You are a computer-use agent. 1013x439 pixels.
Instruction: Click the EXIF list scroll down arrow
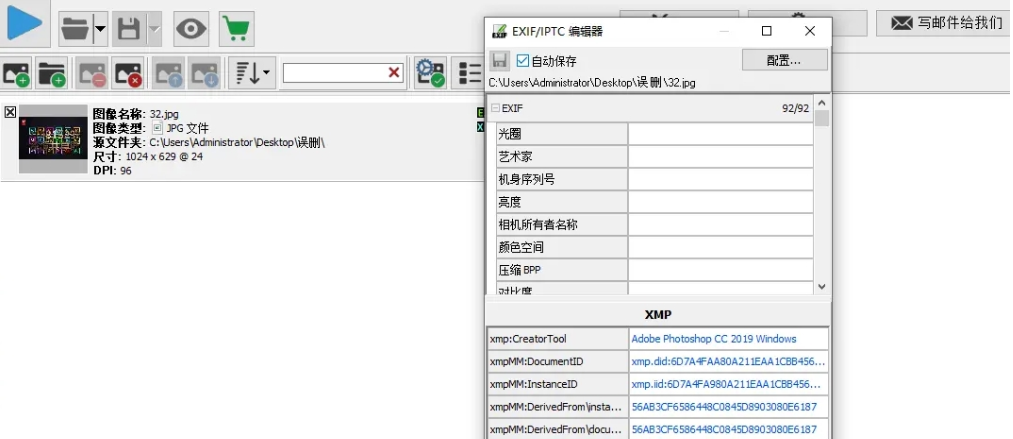click(x=821, y=287)
